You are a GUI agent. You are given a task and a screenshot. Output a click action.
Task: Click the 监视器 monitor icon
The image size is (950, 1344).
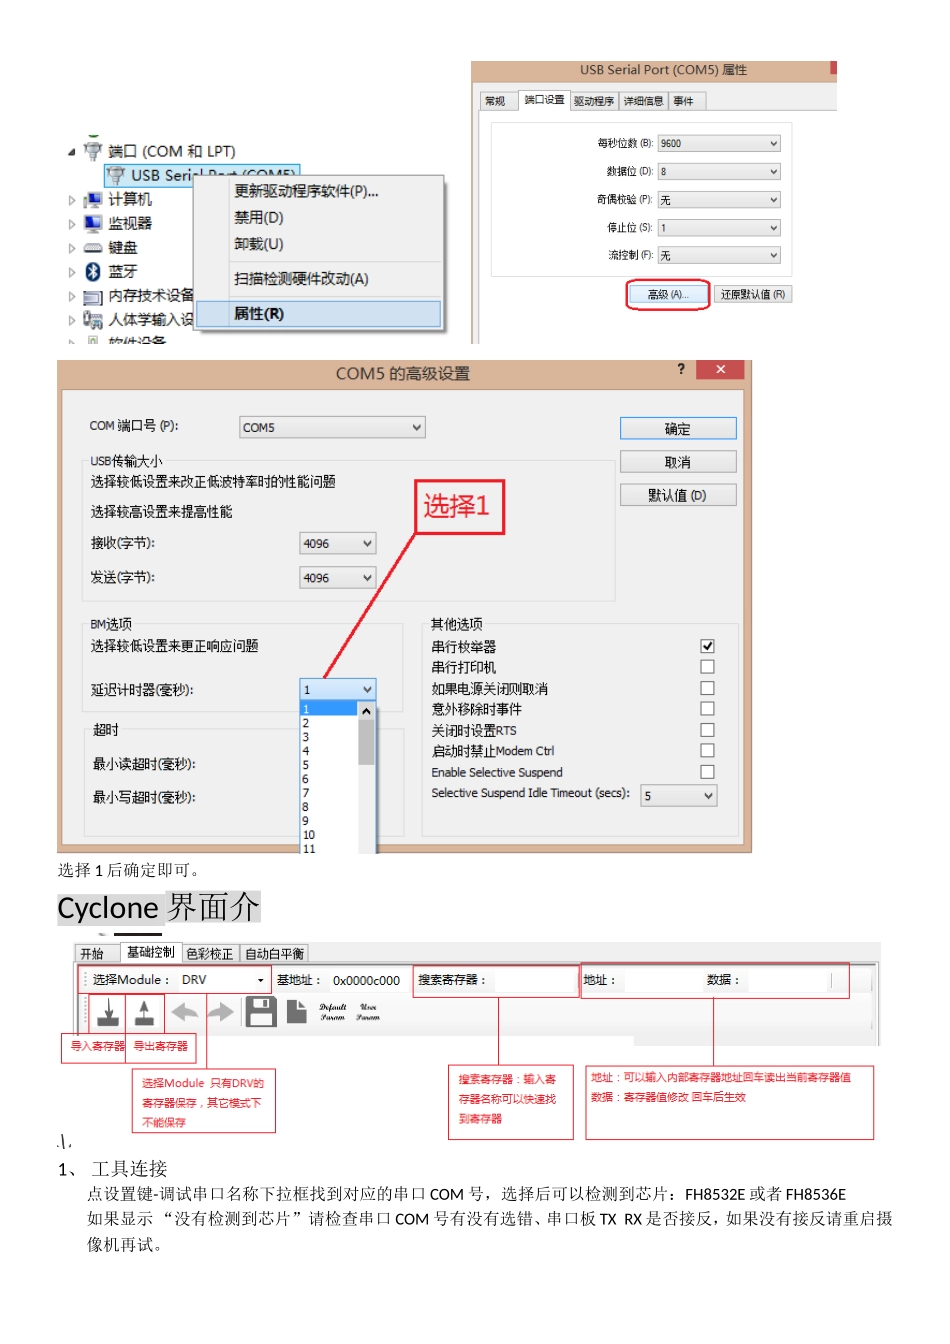(x=93, y=223)
